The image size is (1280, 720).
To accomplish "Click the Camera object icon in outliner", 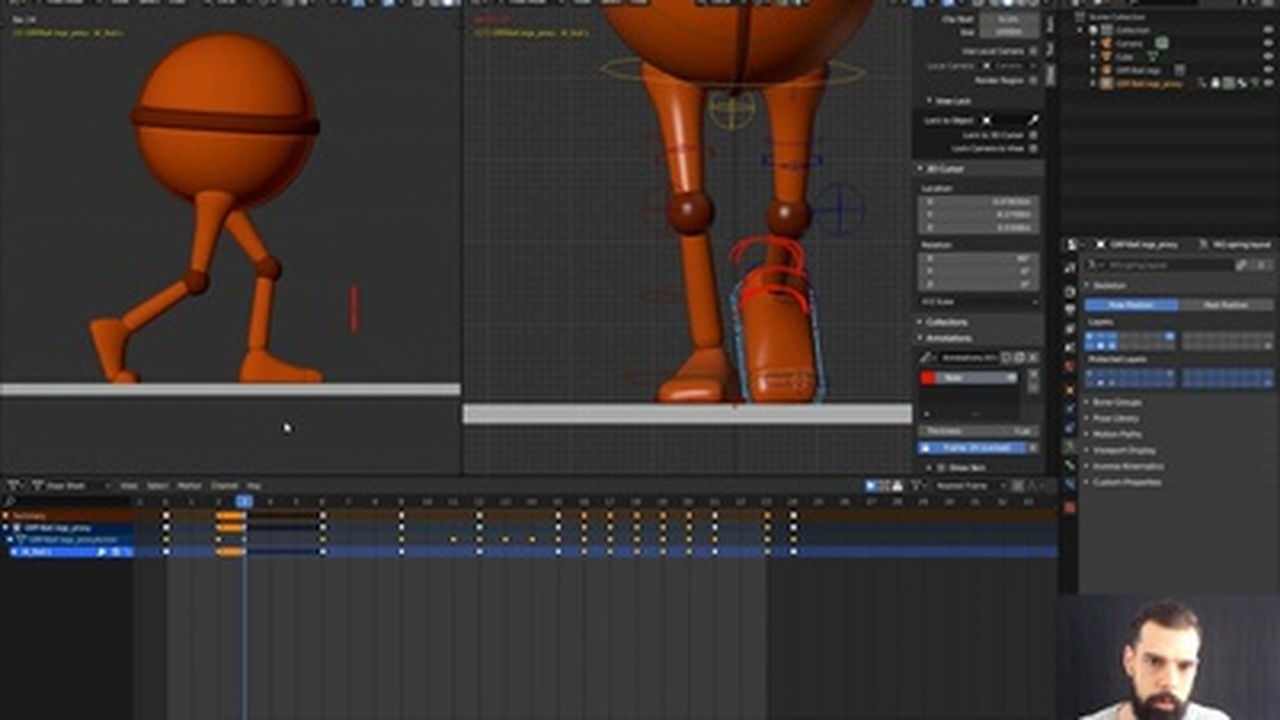I will (x=1107, y=44).
